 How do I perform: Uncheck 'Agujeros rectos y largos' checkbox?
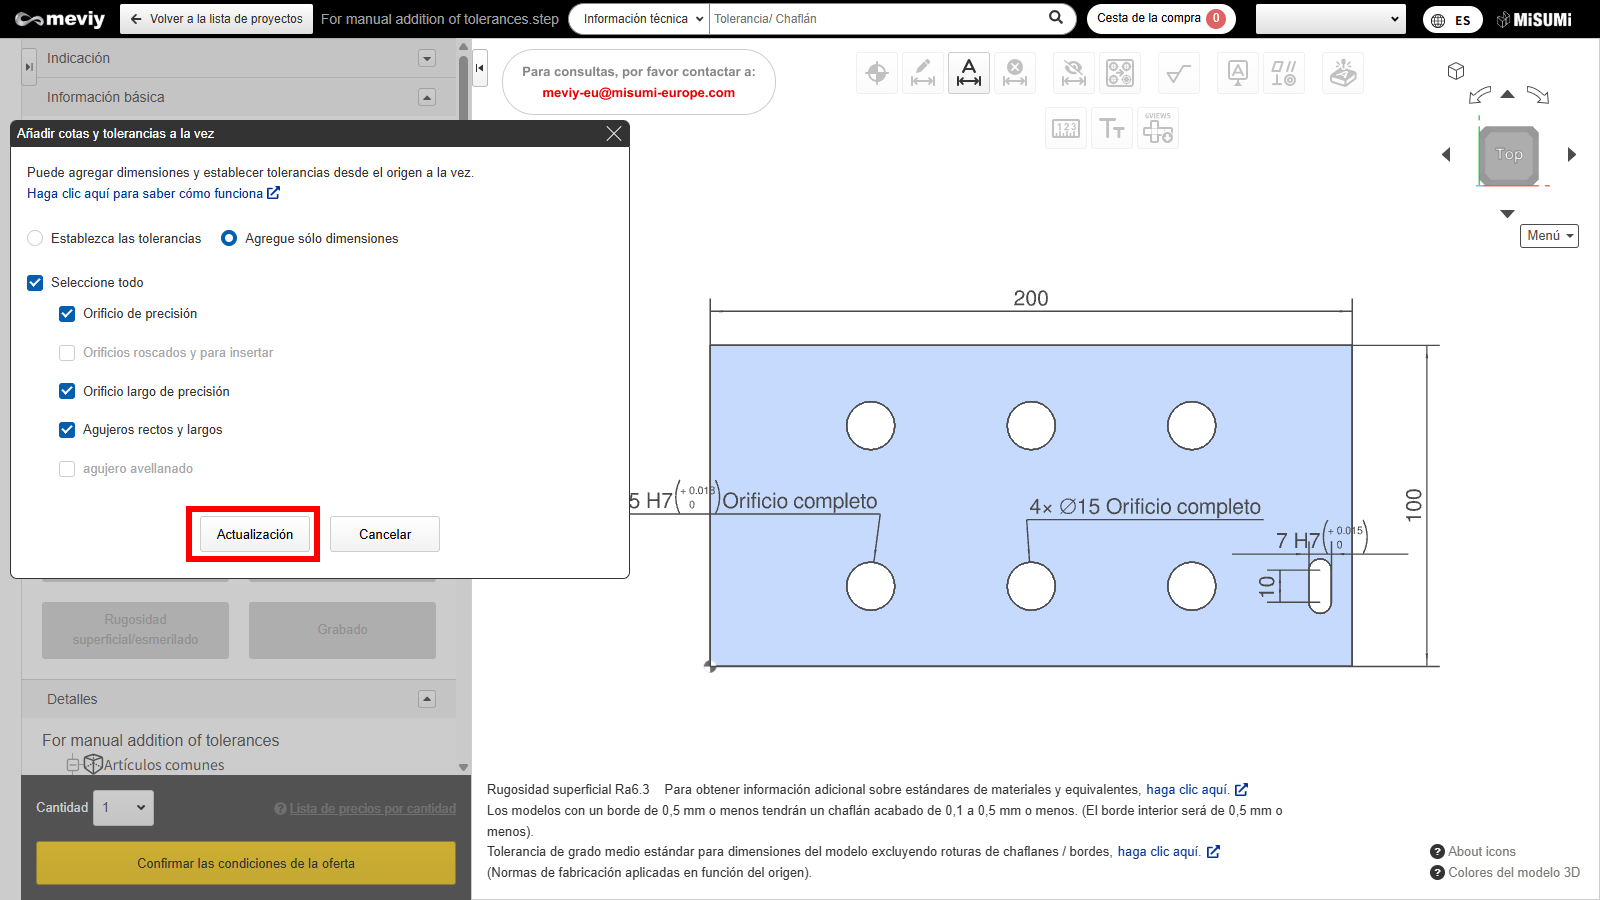[x=67, y=430]
